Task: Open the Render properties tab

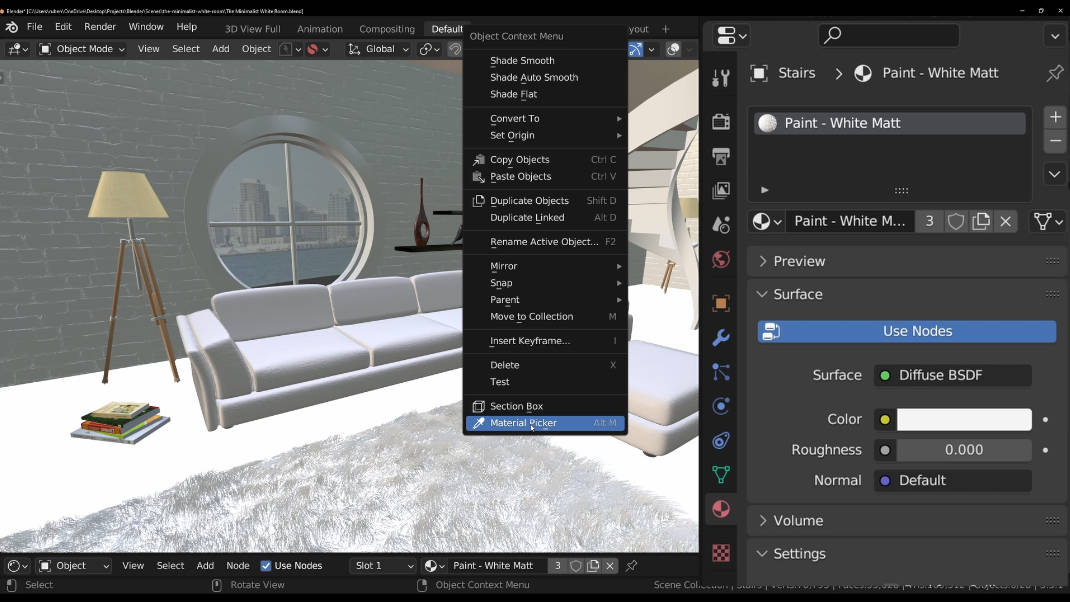Action: [720, 121]
